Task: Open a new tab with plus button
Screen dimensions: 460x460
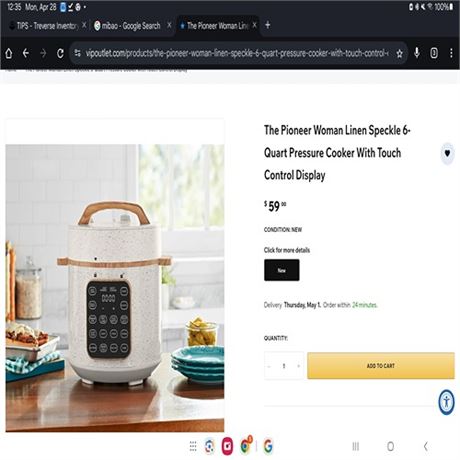Action: pos(268,25)
